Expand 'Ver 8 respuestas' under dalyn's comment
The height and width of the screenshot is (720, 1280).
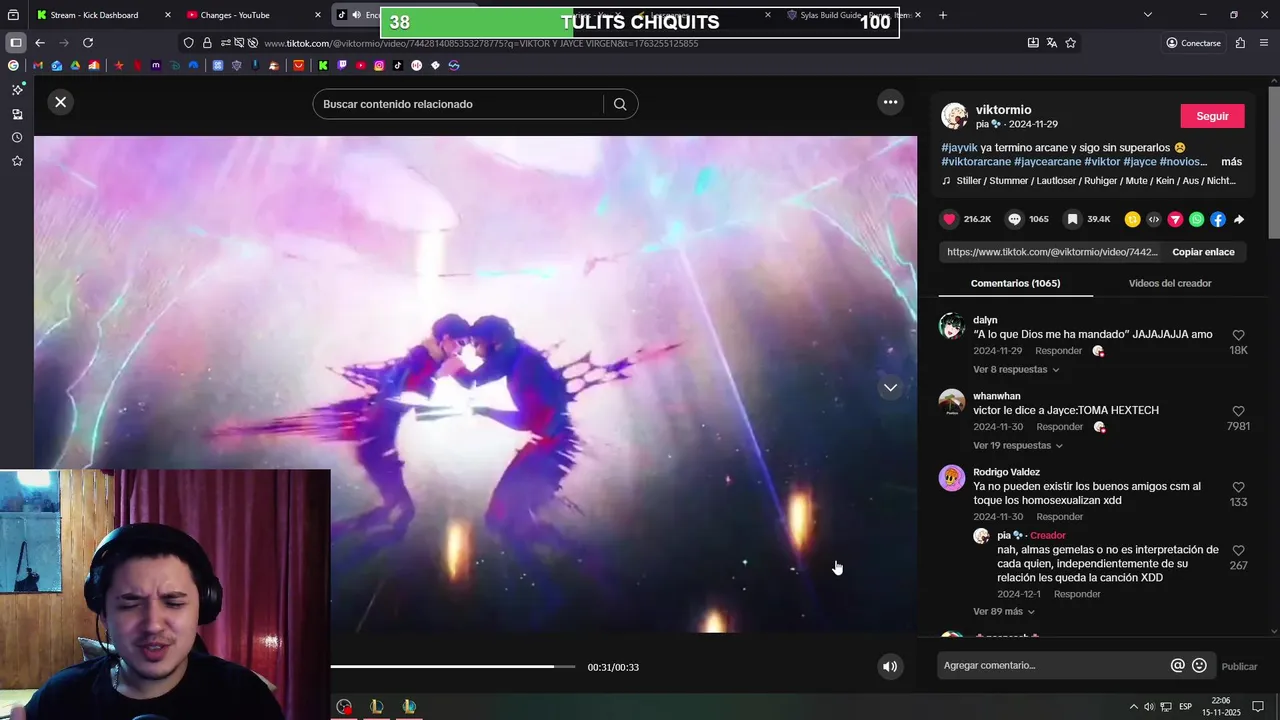click(1016, 369)
